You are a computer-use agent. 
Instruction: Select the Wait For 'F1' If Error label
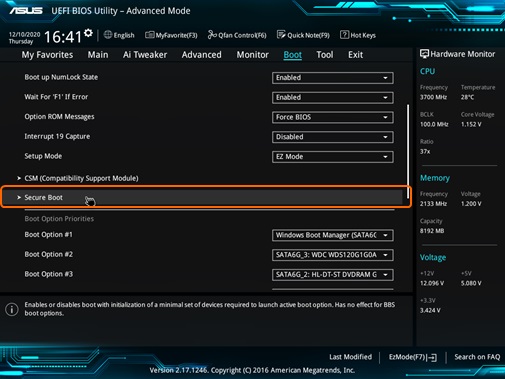[56, 97]
